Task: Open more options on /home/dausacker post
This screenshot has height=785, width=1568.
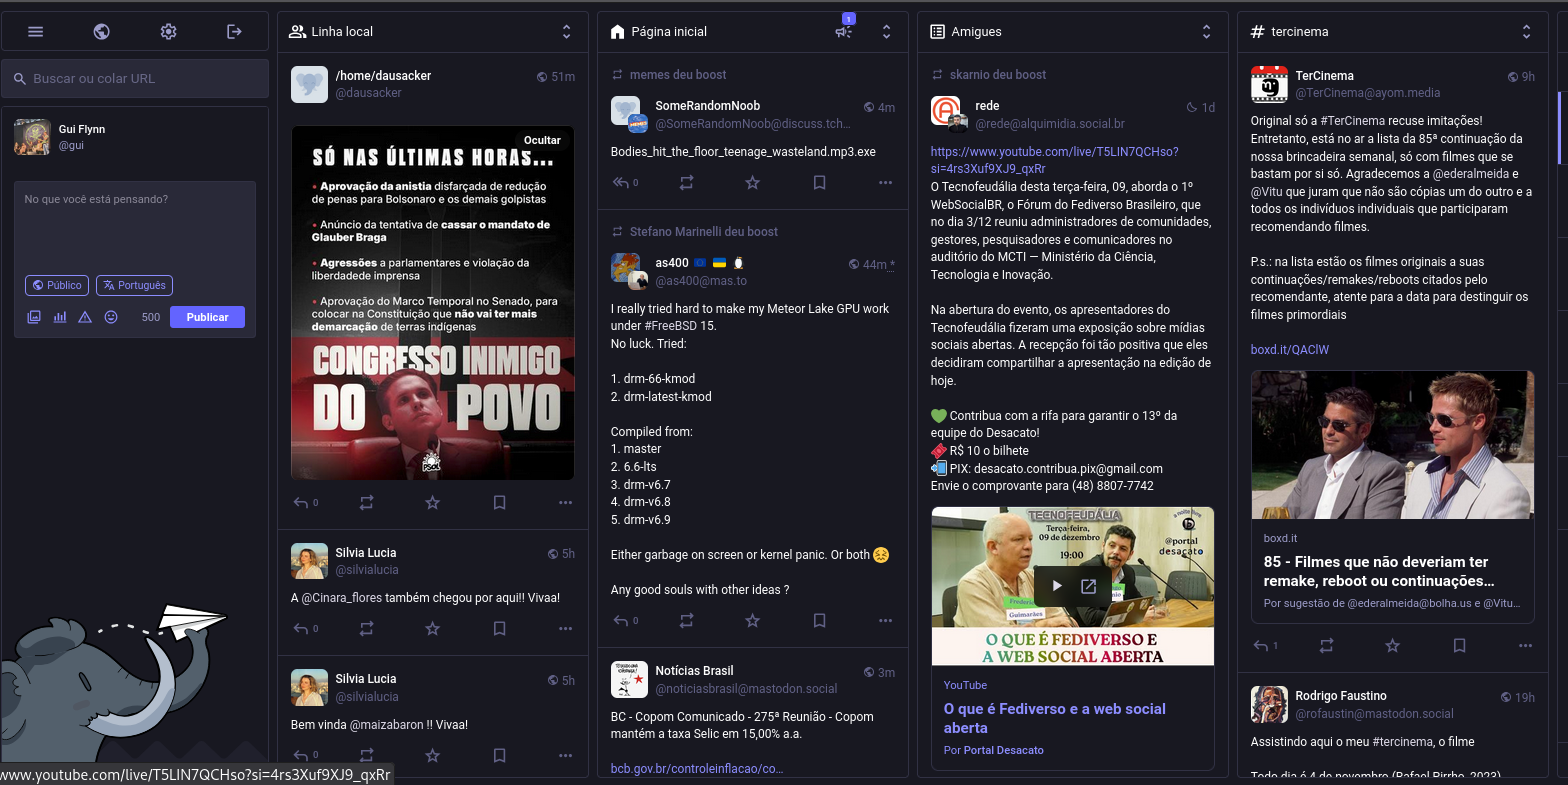Action: point(565,502)
